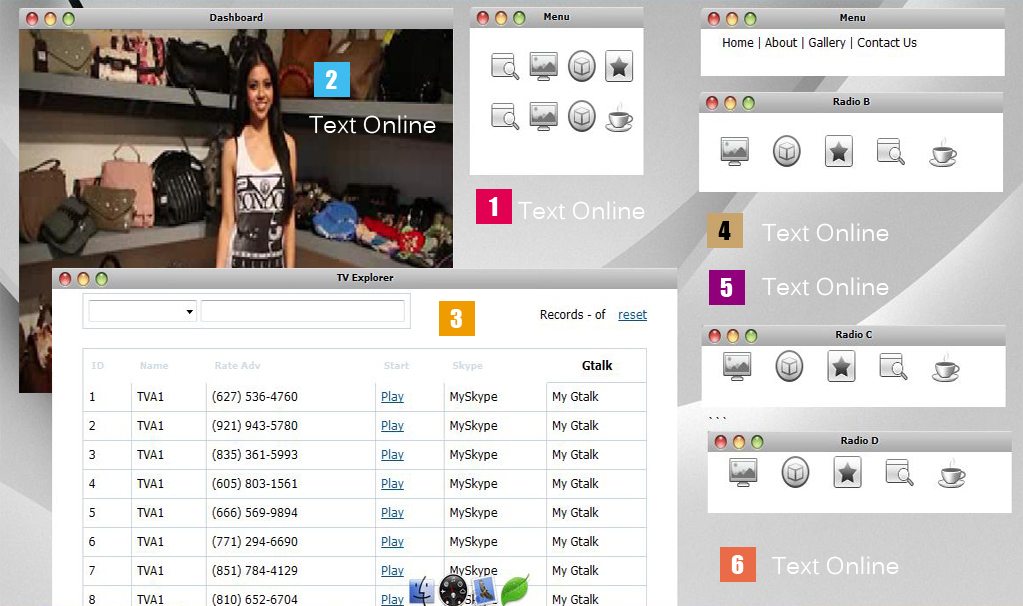
Task: Pick the monitor picture icon in Radio D
Action: pos(743,472)
